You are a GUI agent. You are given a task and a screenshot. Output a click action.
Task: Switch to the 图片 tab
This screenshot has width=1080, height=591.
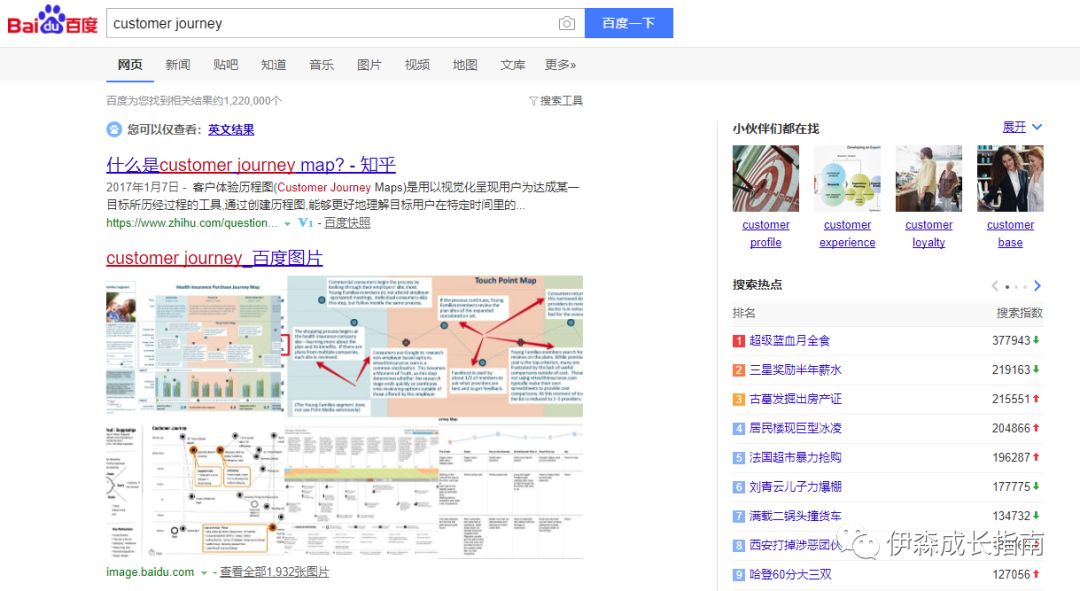click(x=369, y=65)
